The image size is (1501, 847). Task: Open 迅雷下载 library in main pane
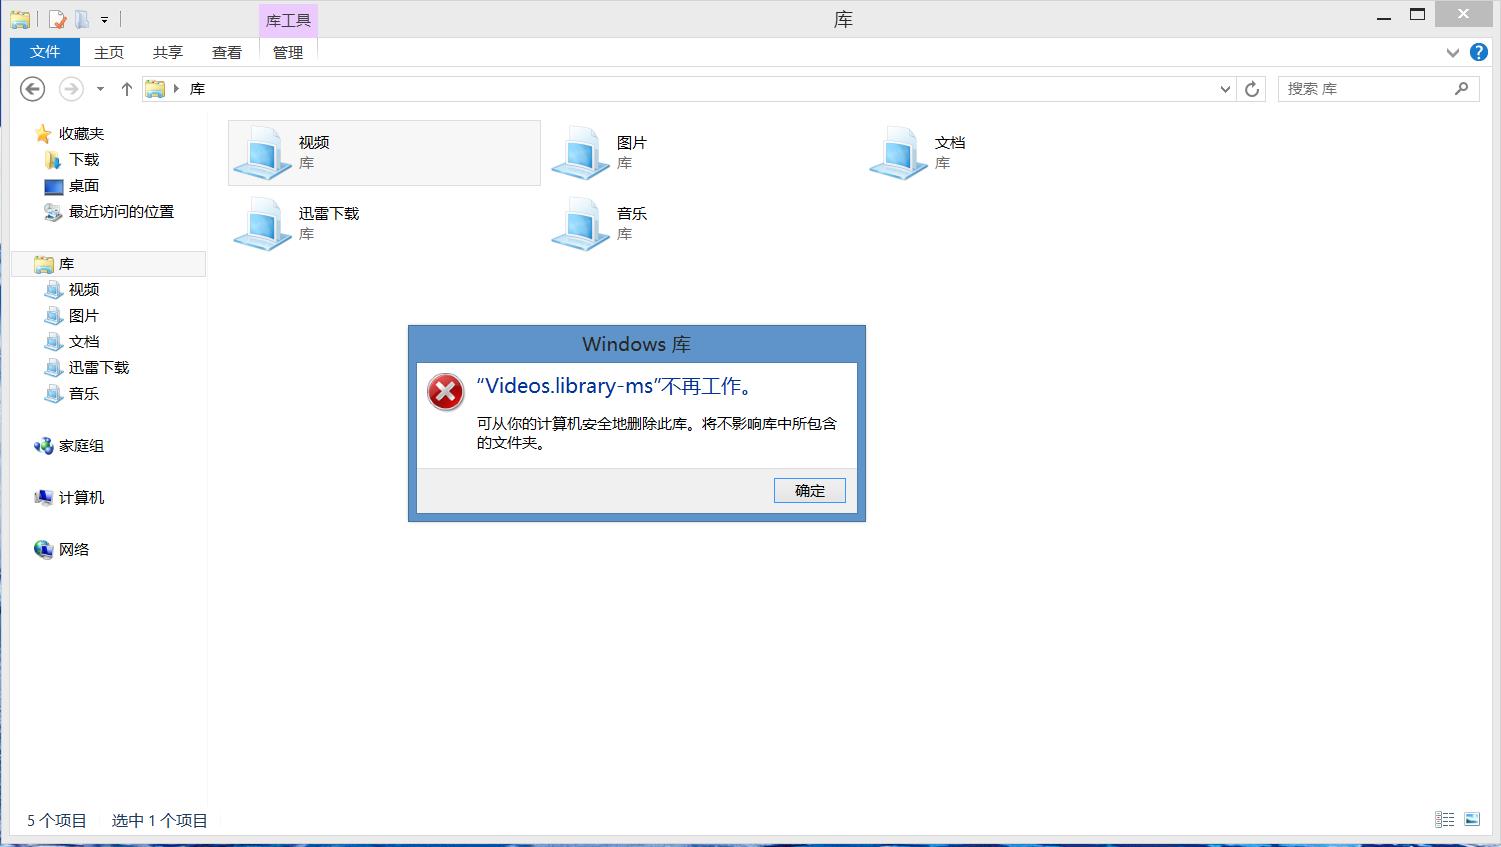(300, 223)
